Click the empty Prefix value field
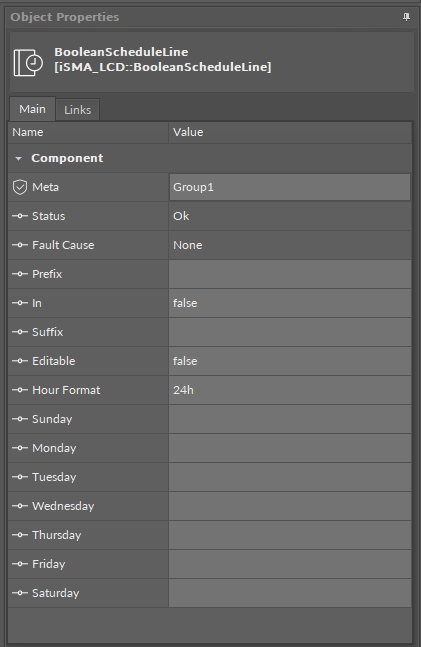The height and width of the screenshot is (647, 421). point(290,274)
